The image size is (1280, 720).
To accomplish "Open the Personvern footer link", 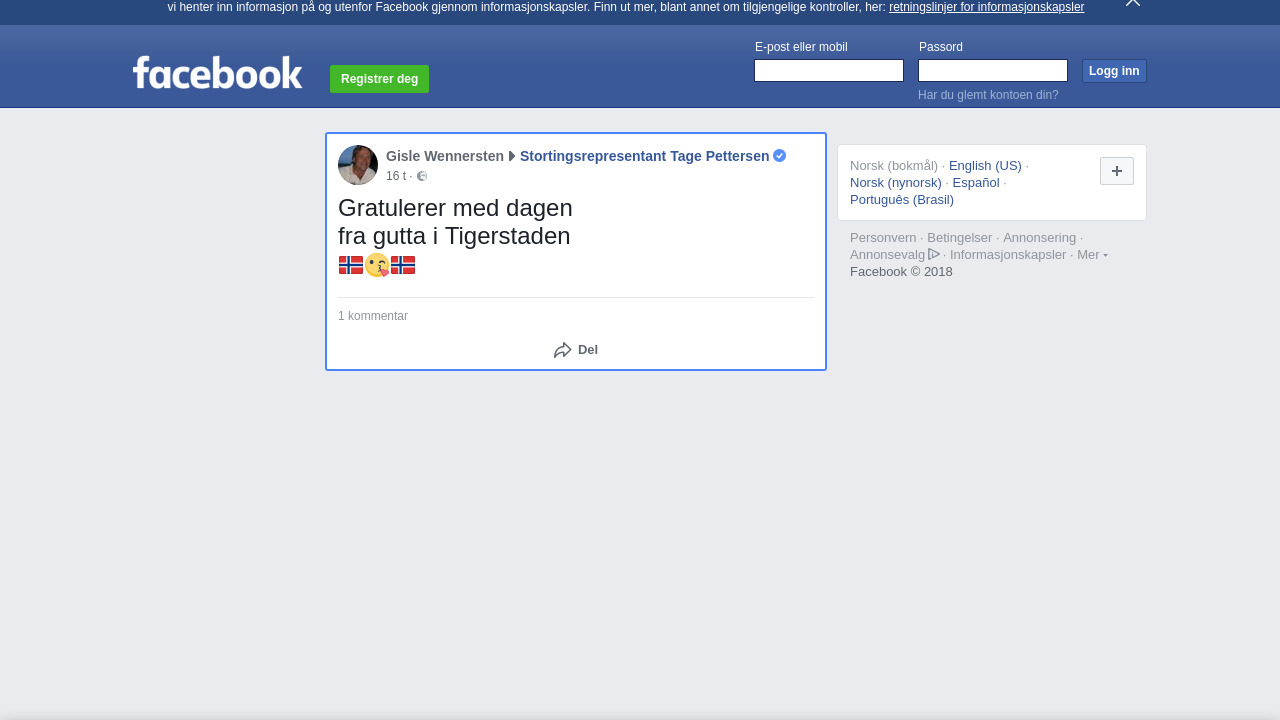I will pos(883,238).
